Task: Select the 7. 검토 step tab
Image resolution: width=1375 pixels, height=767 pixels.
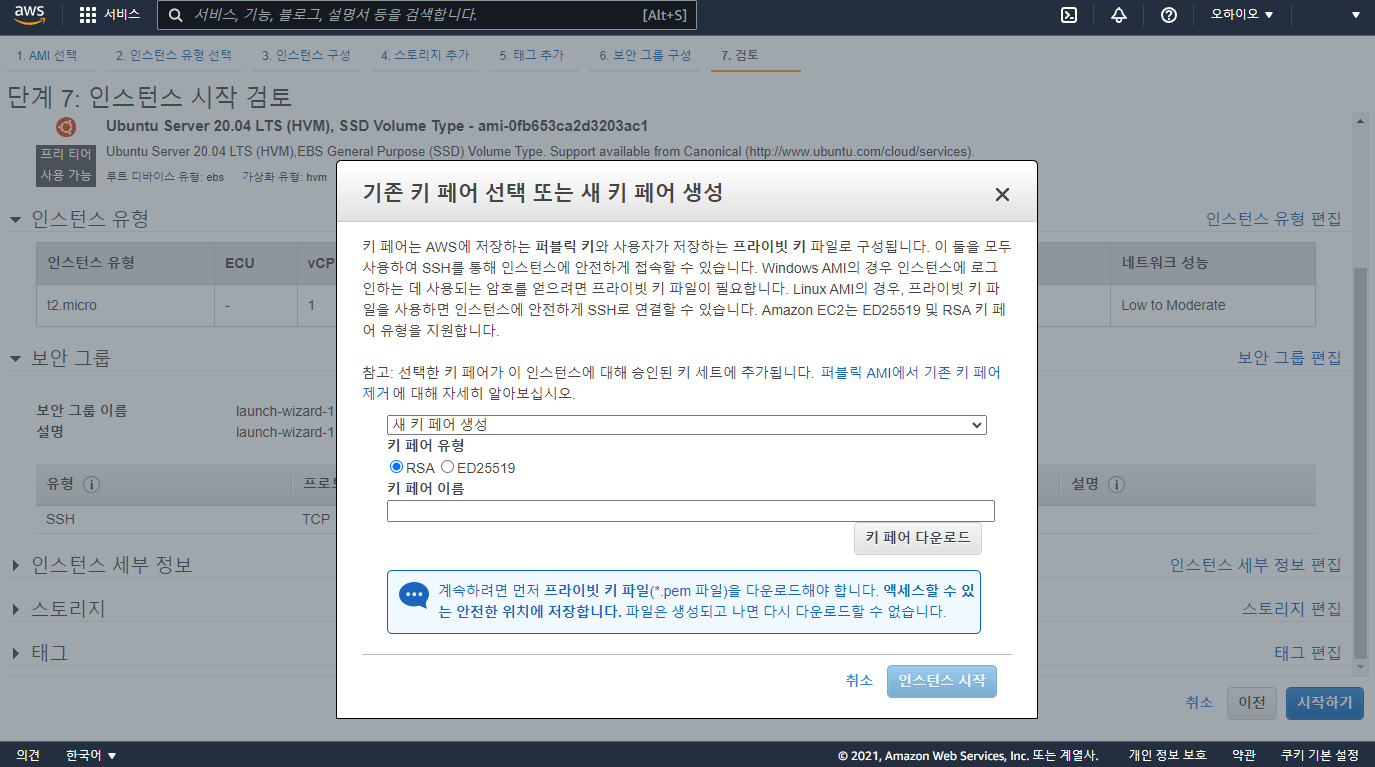Action: [x=740, y=56]
